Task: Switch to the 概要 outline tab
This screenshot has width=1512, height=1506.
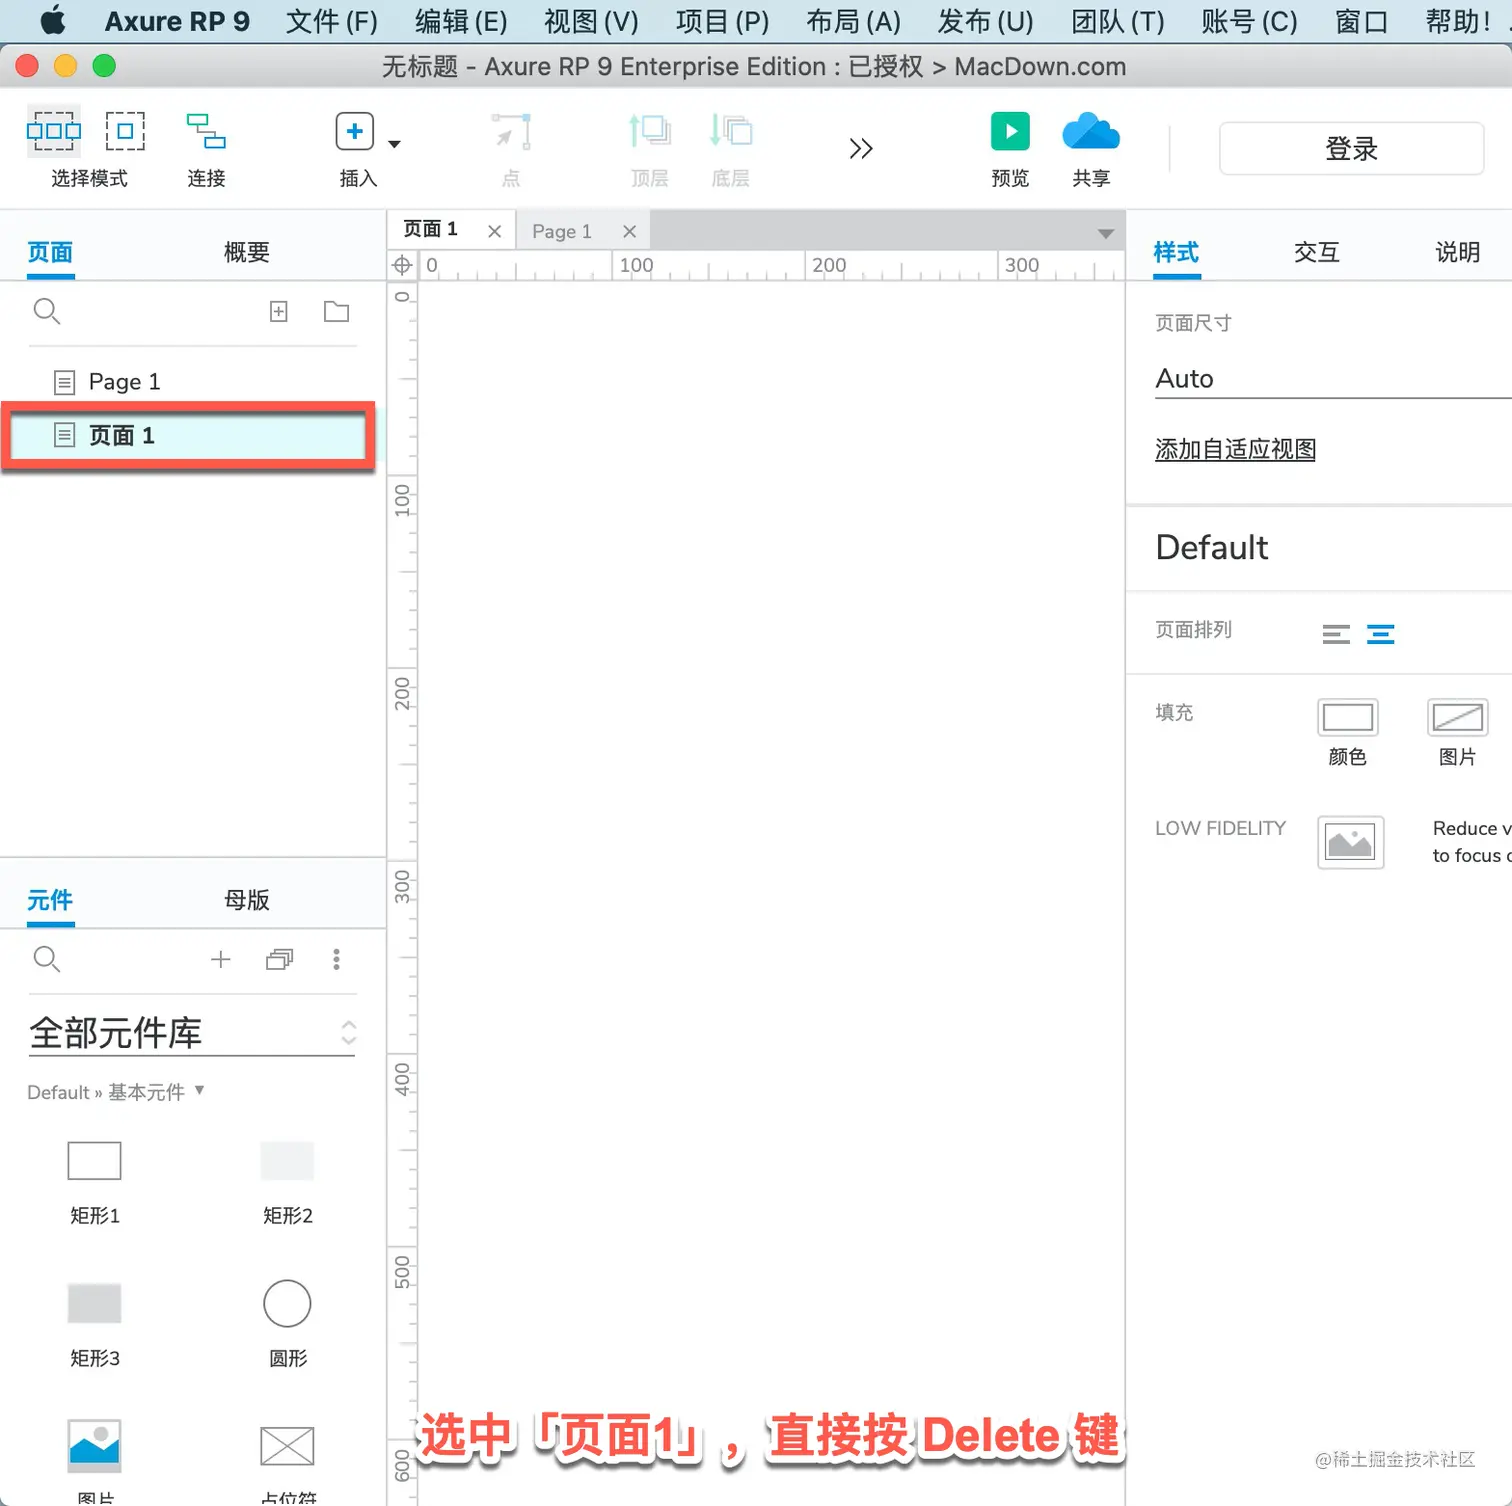Action: click(247, 252)
